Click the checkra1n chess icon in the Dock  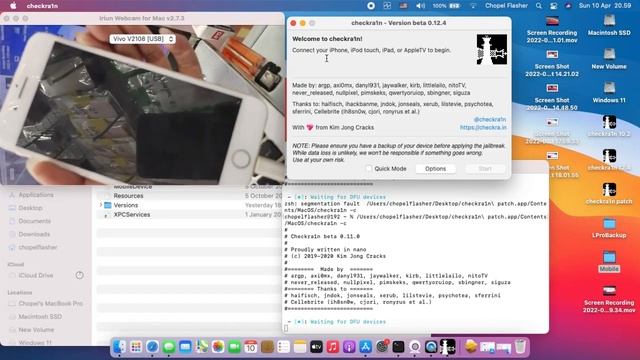pos(448,347)
